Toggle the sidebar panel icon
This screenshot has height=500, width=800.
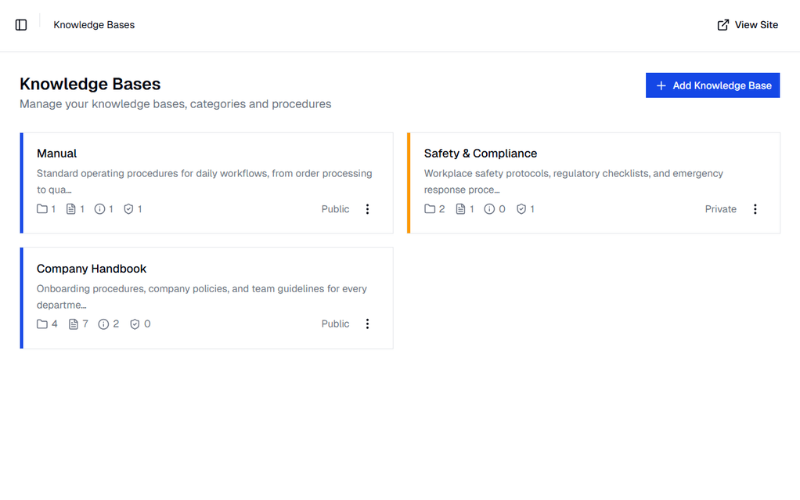point(21,25)
